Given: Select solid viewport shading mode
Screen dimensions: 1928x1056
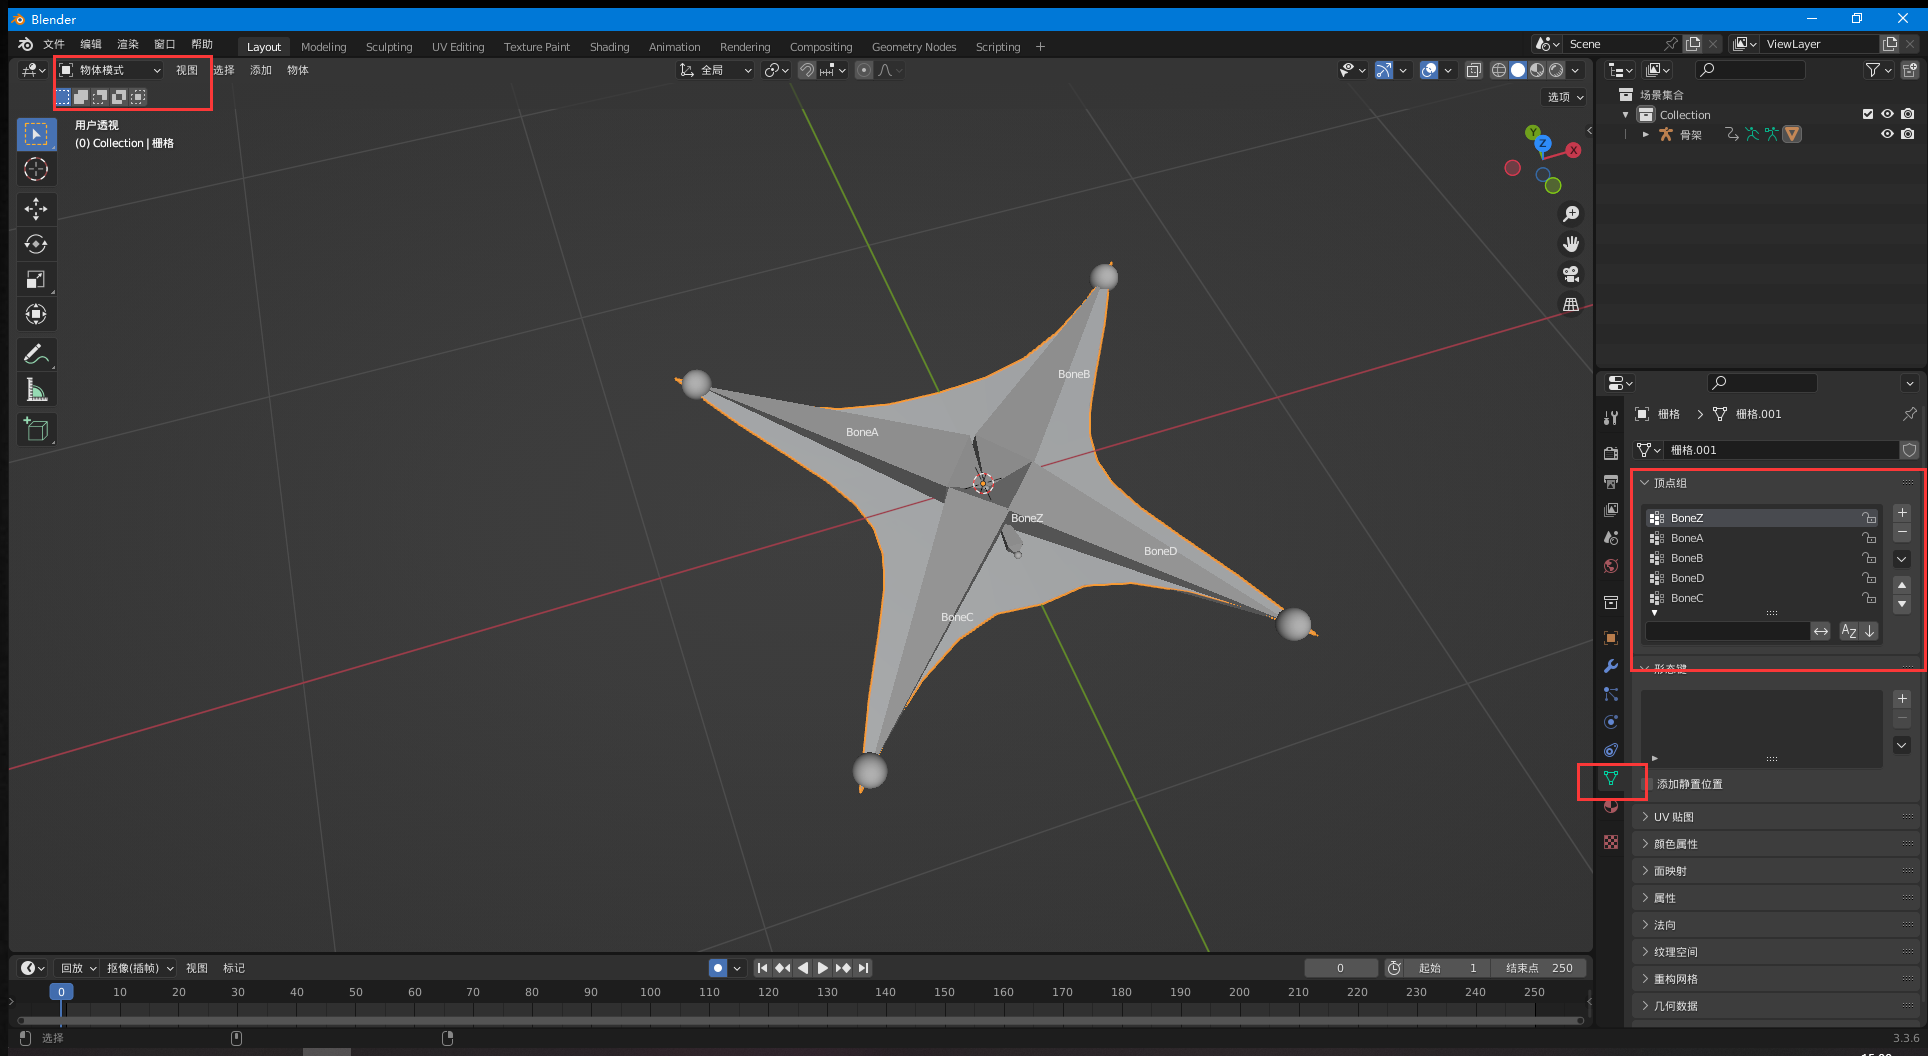Looking at the screenshot, I should pyautogui.click(x=1518, y=70).
